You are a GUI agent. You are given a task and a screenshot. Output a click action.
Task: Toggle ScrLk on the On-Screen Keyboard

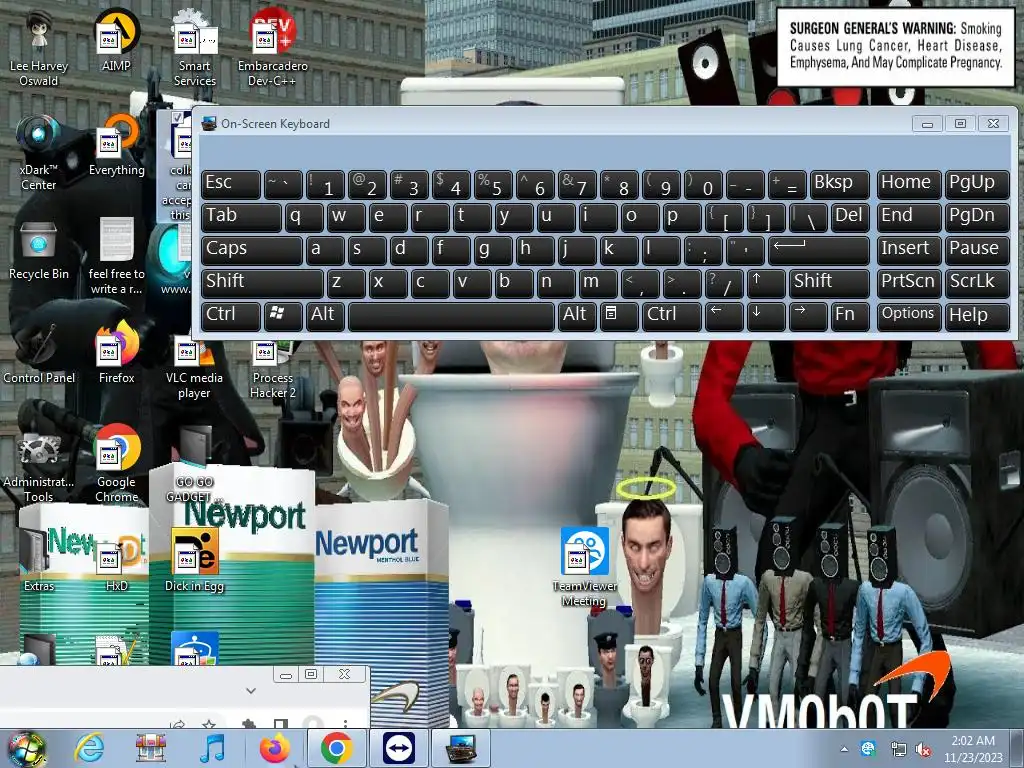[977, 282]
